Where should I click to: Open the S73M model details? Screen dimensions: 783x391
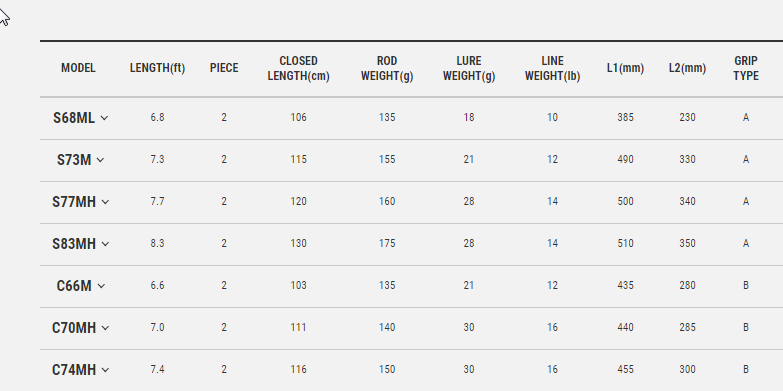click(x=74, y=160)
